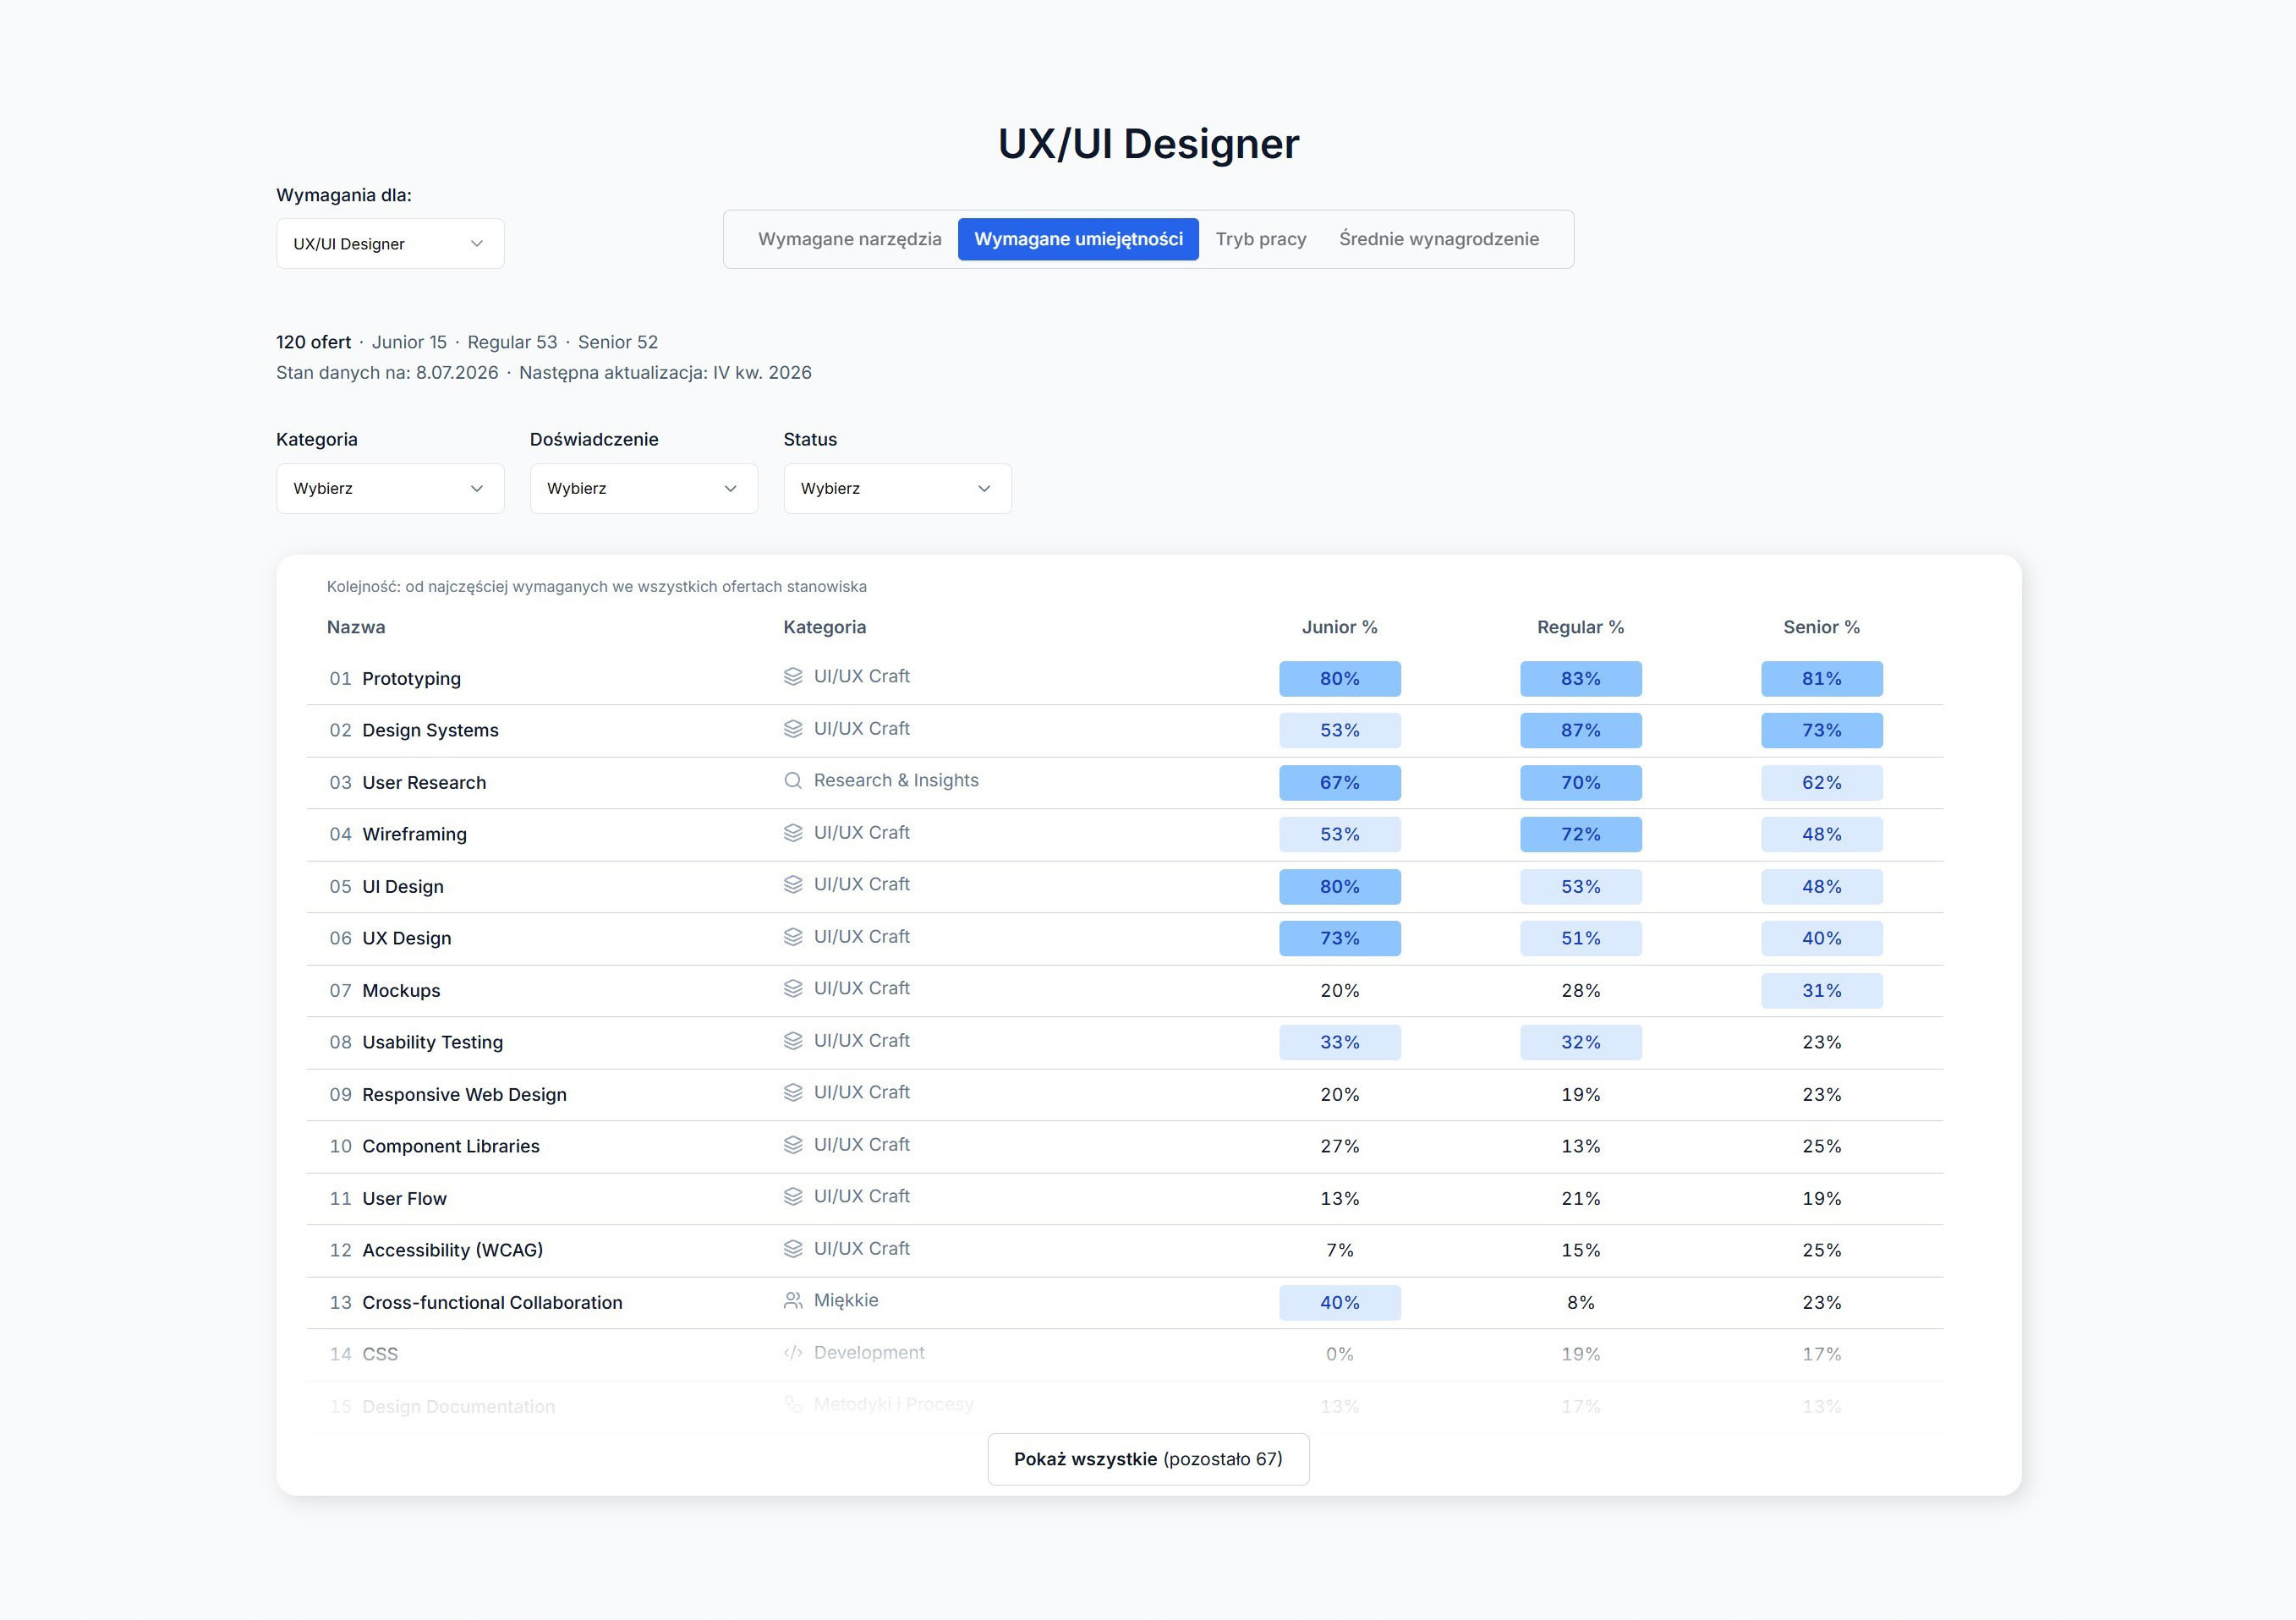This screenshot has height=1620, width=2296.
Task: Click the Regular % column header
Action: pos(1580,627)
